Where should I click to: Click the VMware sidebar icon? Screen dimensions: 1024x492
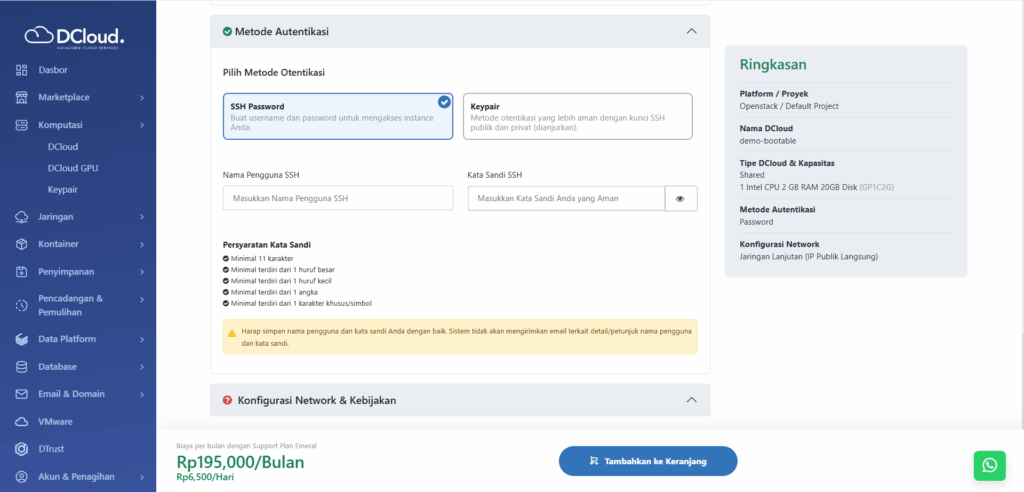coord(22,421)
